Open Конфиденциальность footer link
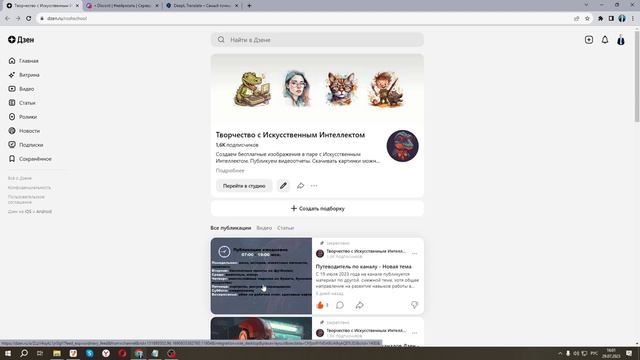 [29, 188]
